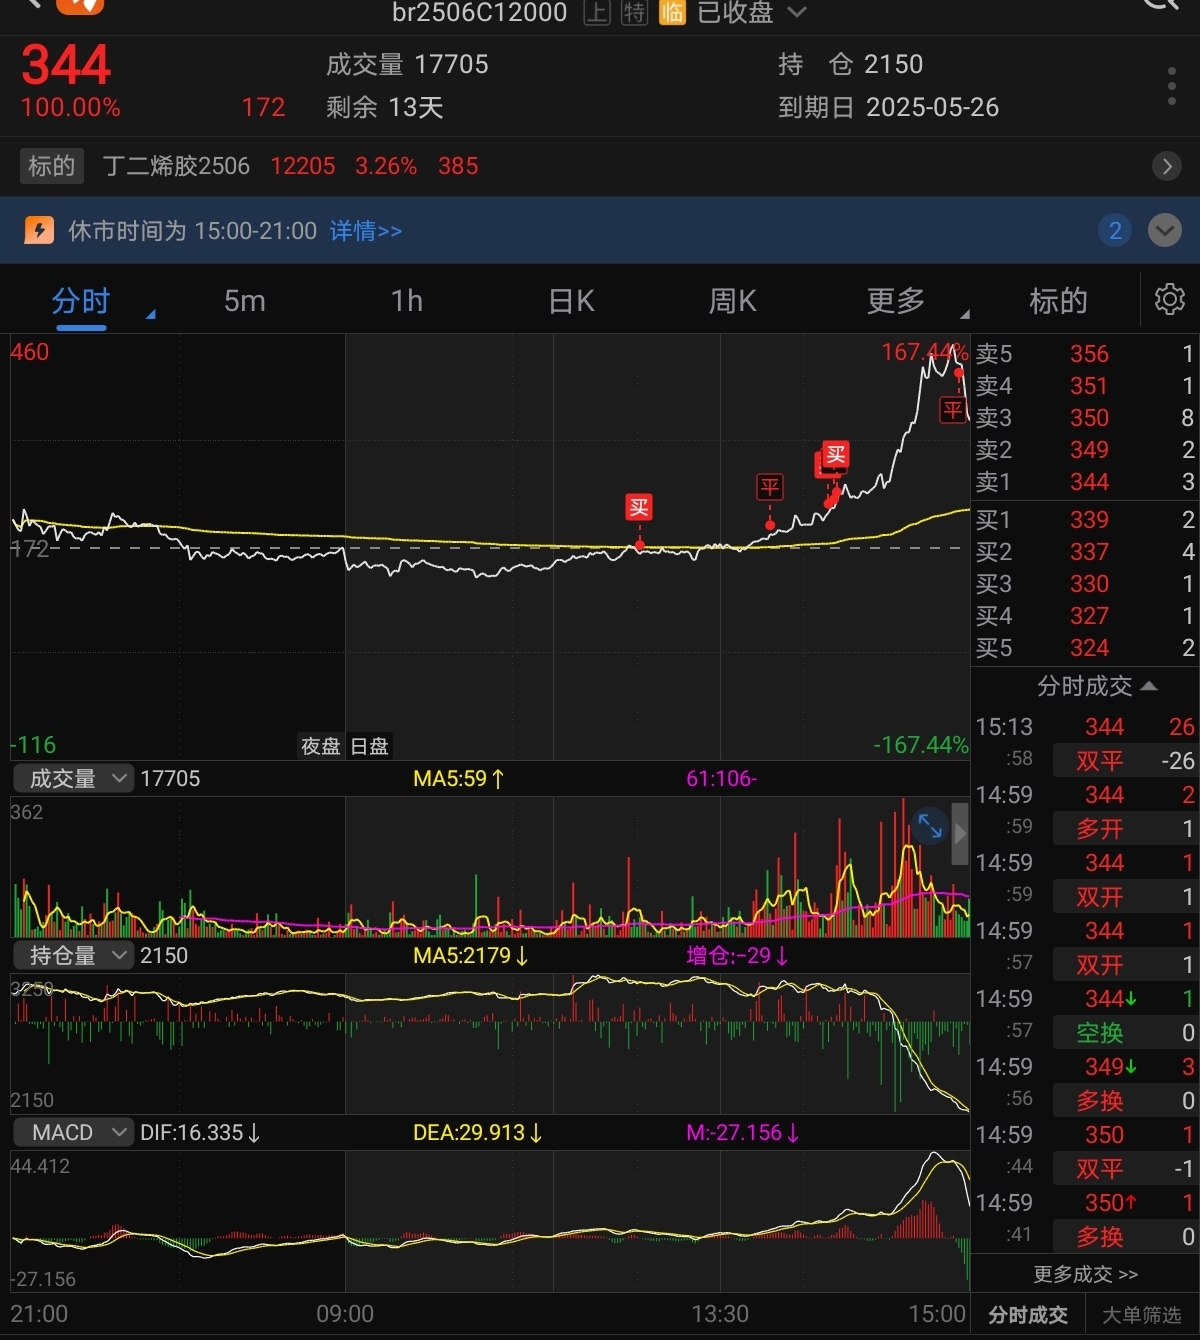Open chart settings gear icon

[1169, 299]
